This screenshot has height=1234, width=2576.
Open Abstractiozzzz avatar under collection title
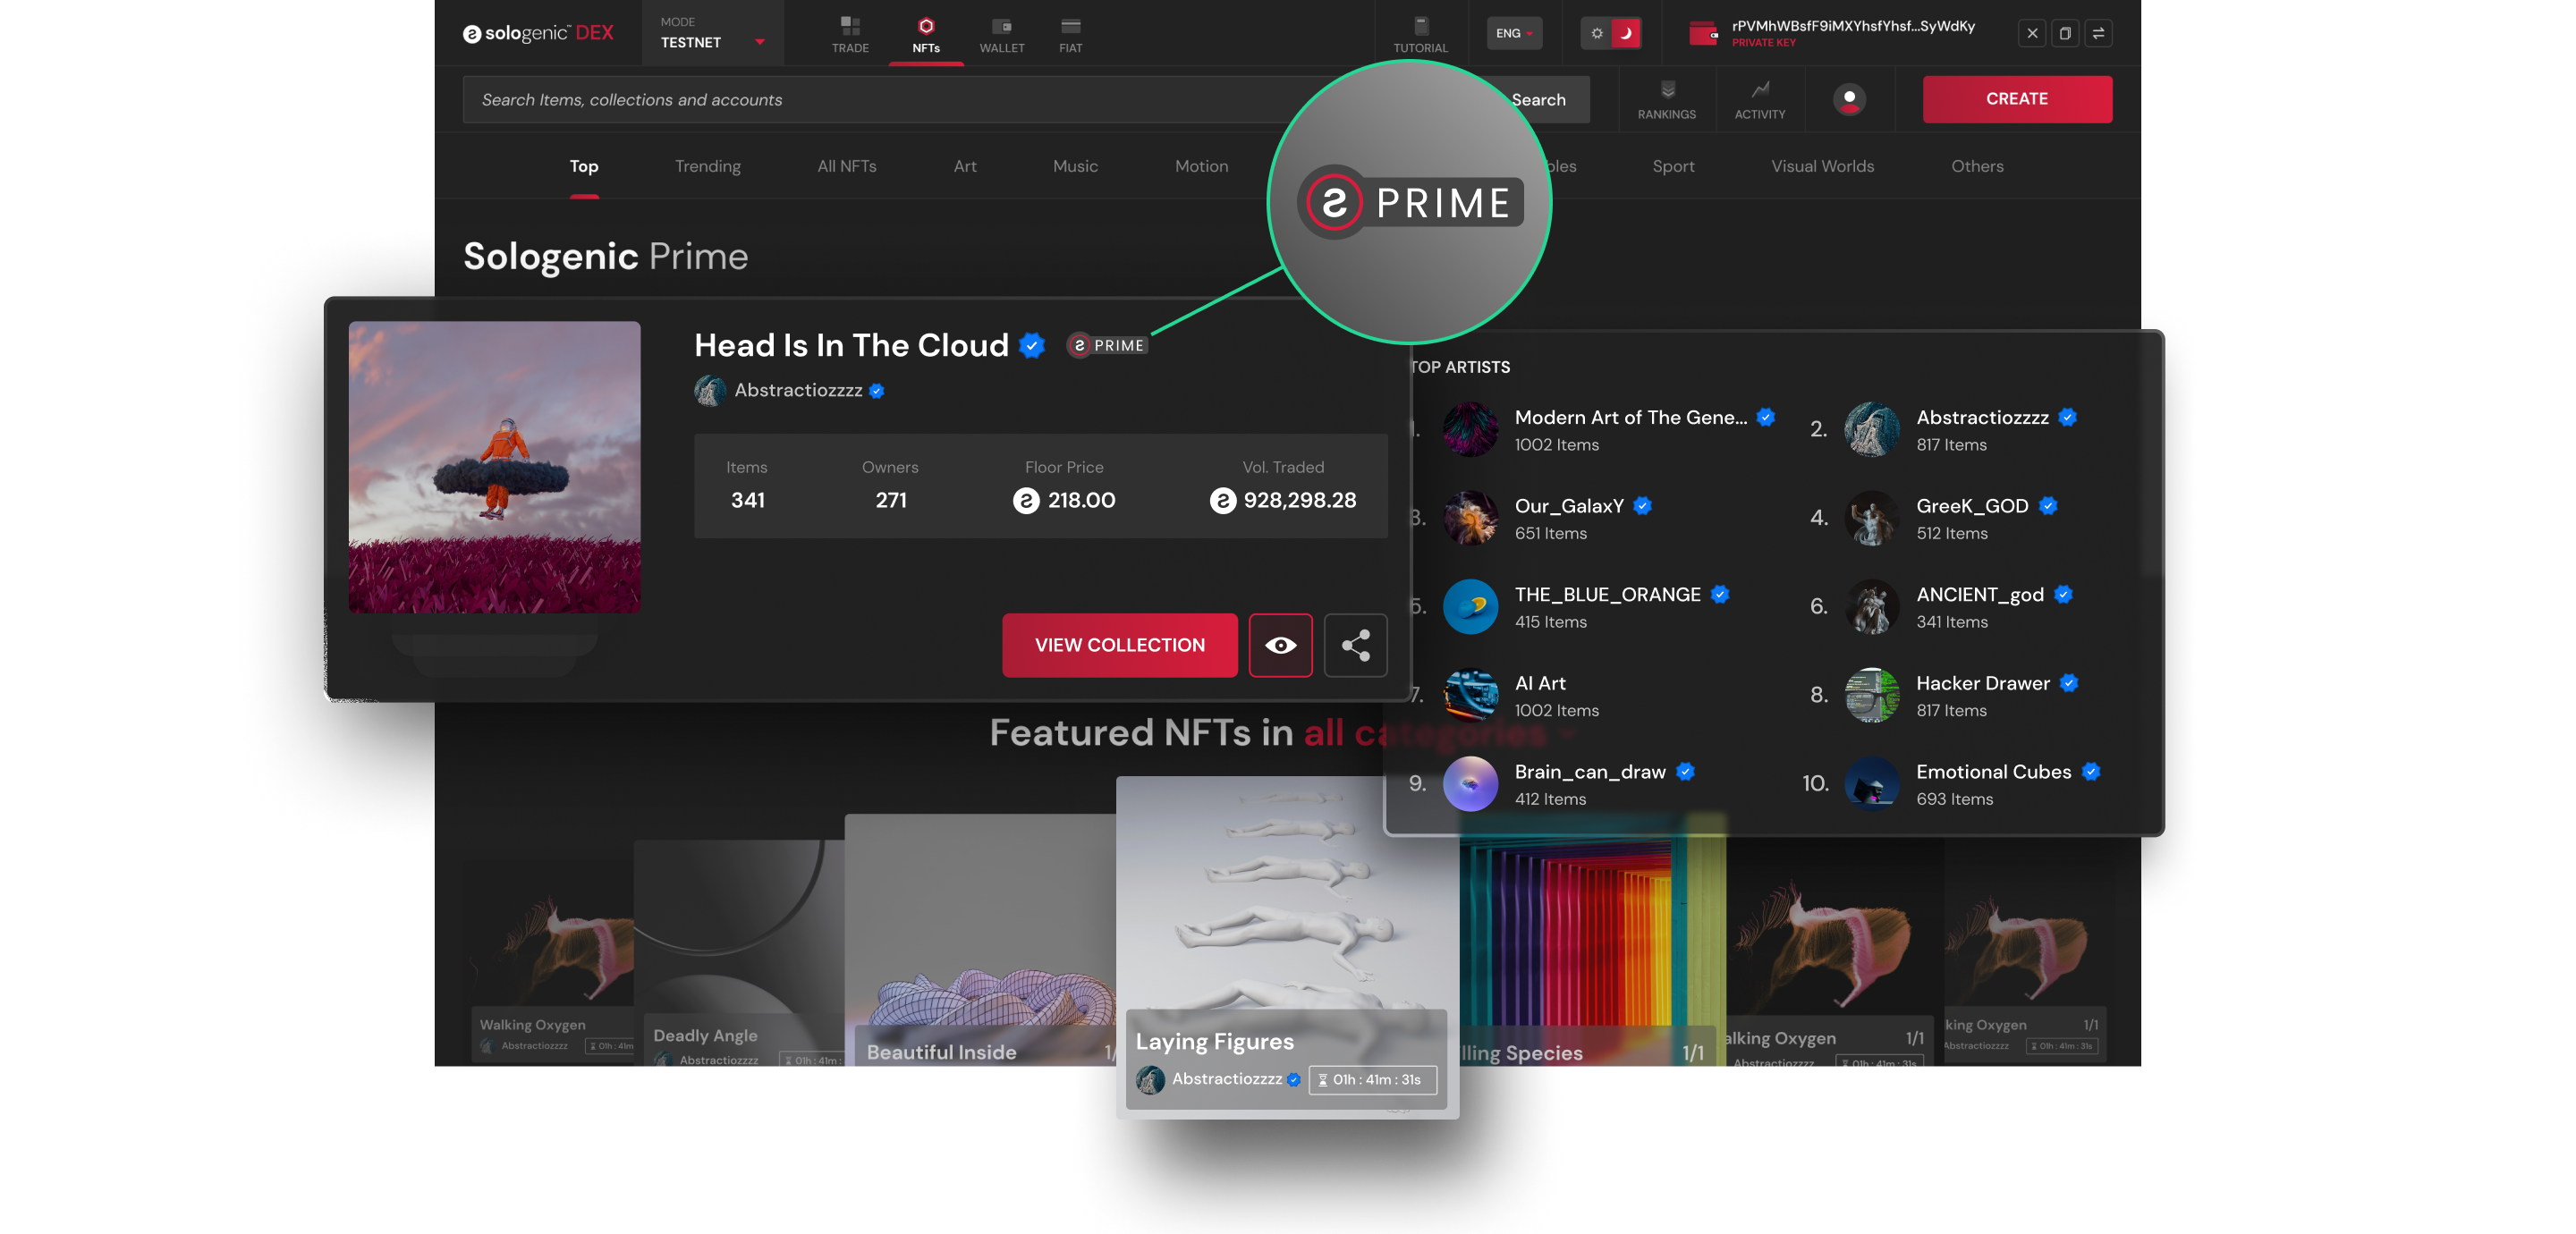[x=710, y=390]
